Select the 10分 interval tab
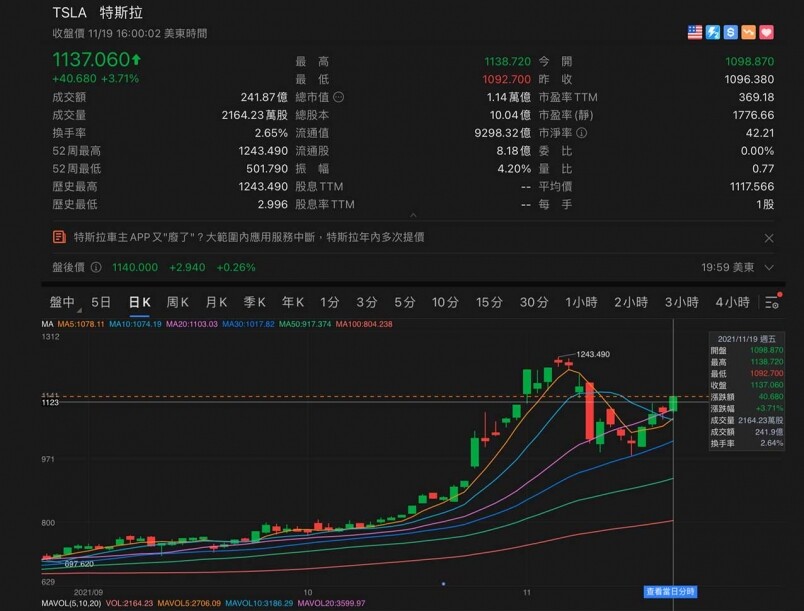This screenshot has width=804, height=611. coord(445,302)
